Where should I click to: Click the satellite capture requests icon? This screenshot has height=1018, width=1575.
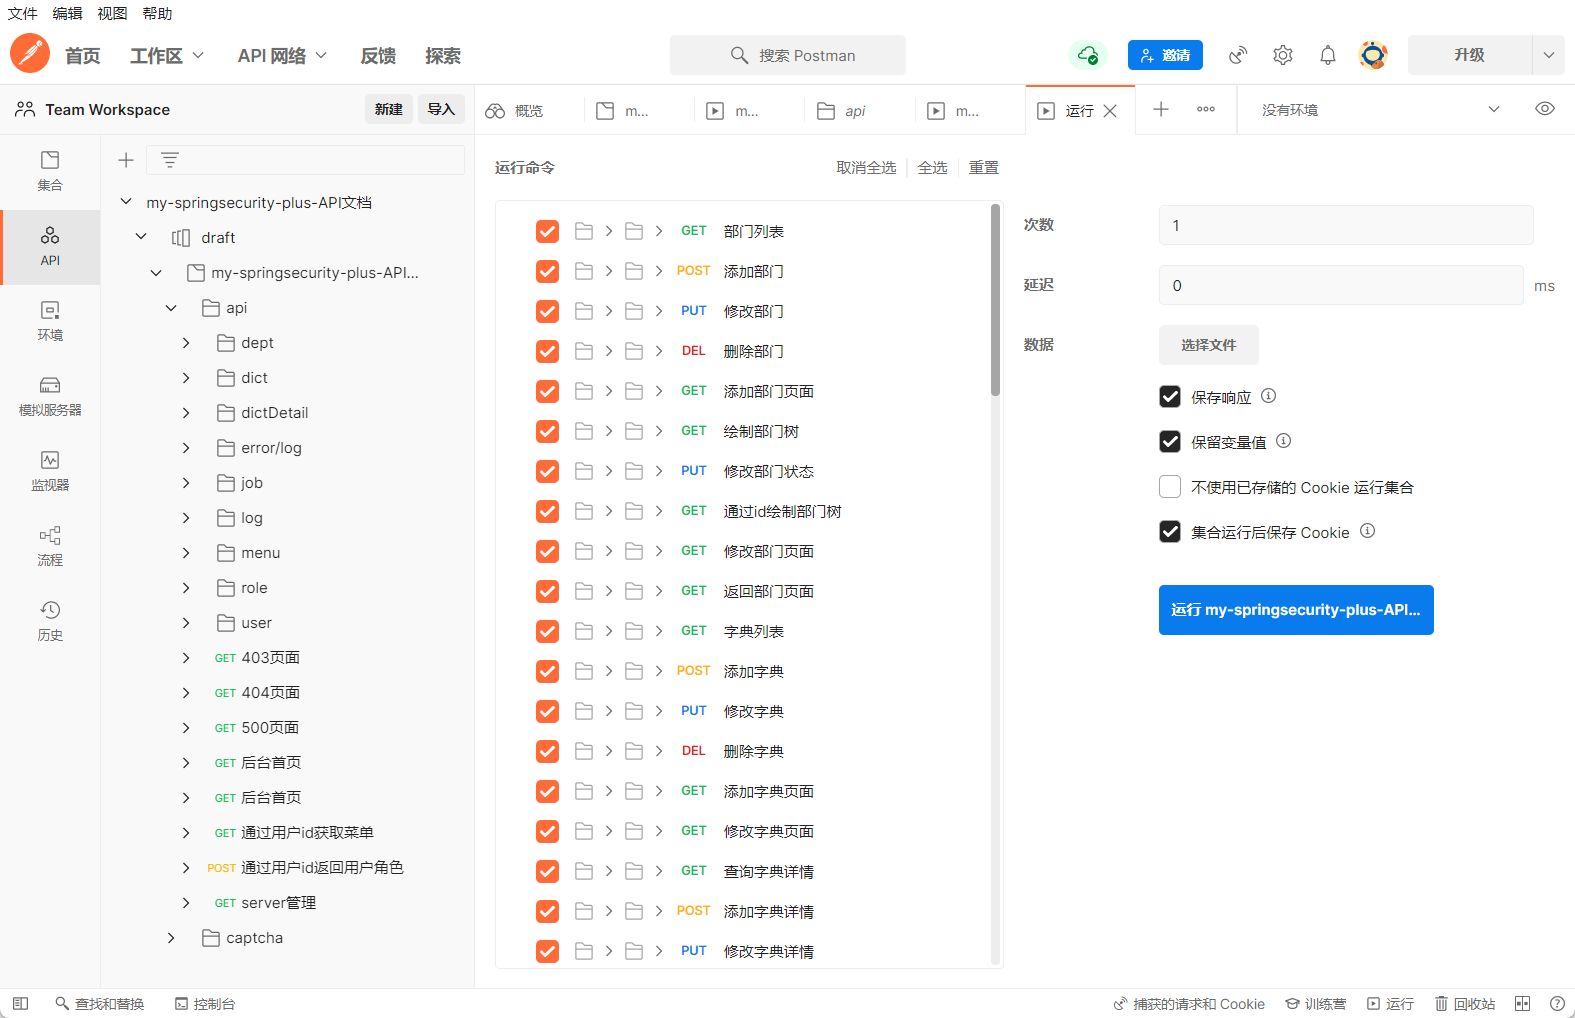click(x=1238, y=55)
